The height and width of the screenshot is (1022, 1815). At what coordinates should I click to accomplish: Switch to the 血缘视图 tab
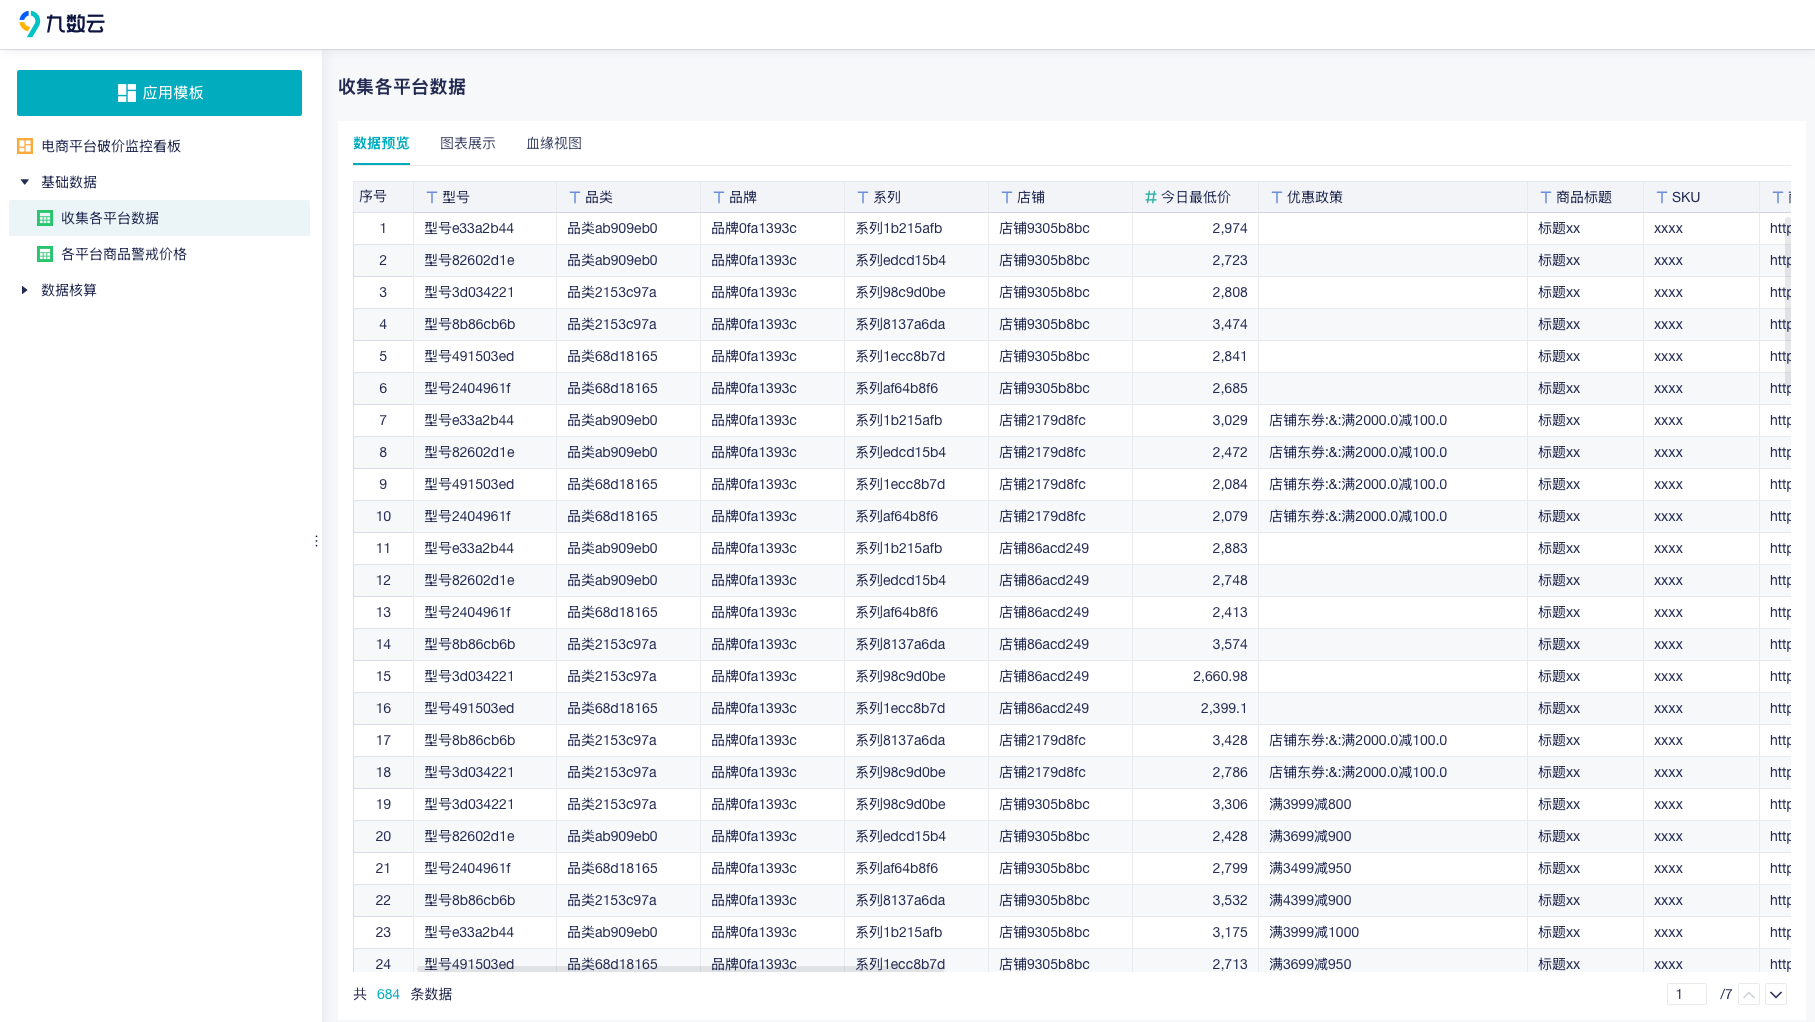pyautogui.click(x=553, y=143)
